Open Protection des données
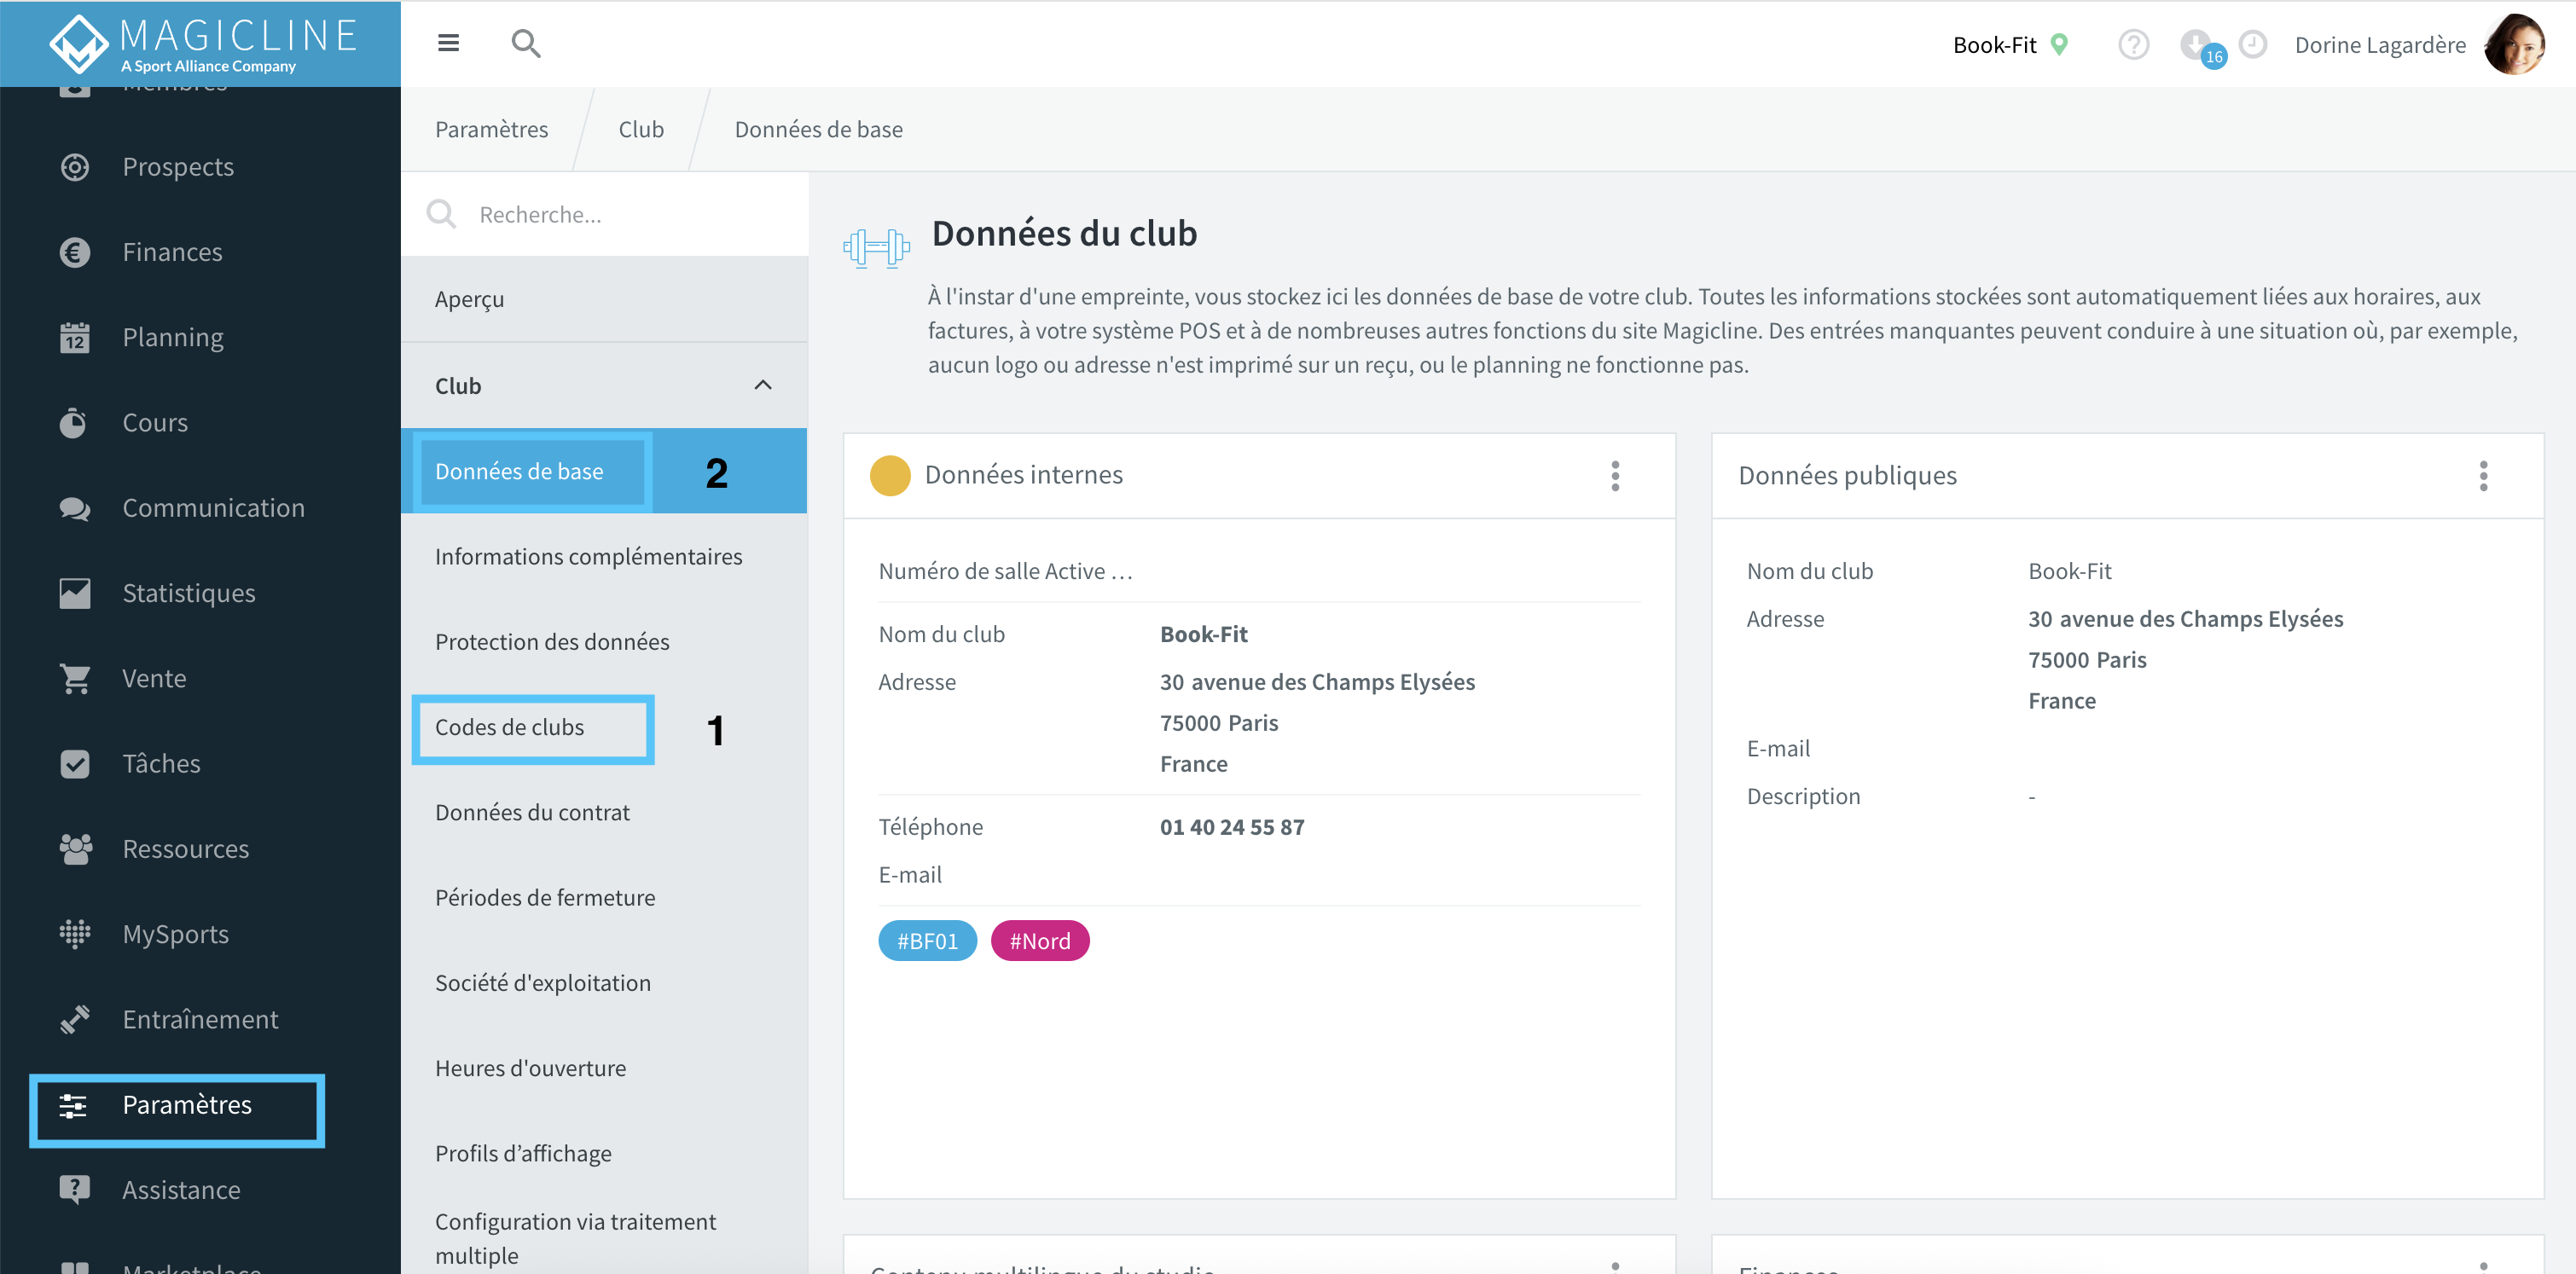The image size is (2576, 1274). [x=604, y=641]
